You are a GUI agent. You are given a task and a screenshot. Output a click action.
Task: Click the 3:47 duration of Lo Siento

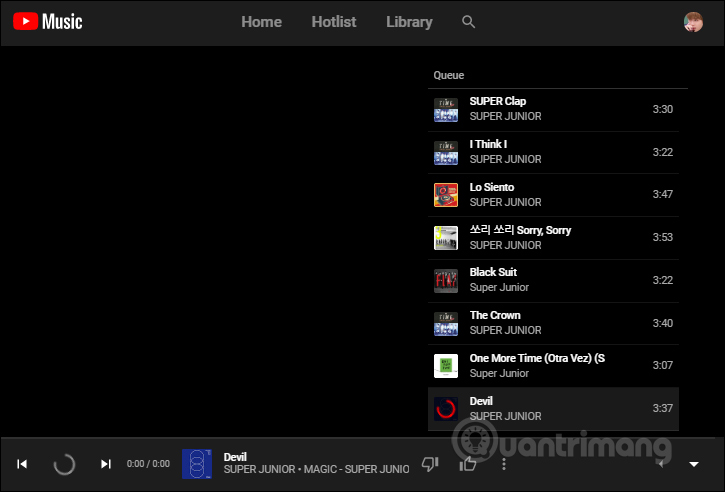click(663, 194)
